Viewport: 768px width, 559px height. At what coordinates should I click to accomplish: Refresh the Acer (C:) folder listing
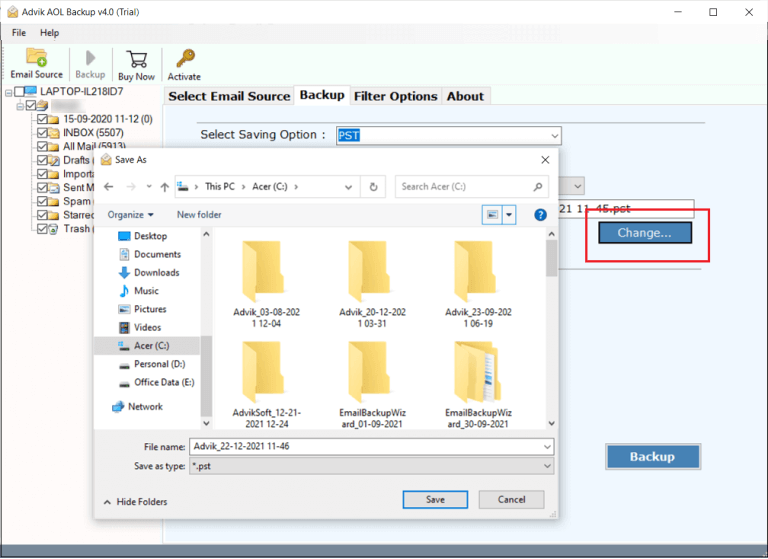click(373, 187)
